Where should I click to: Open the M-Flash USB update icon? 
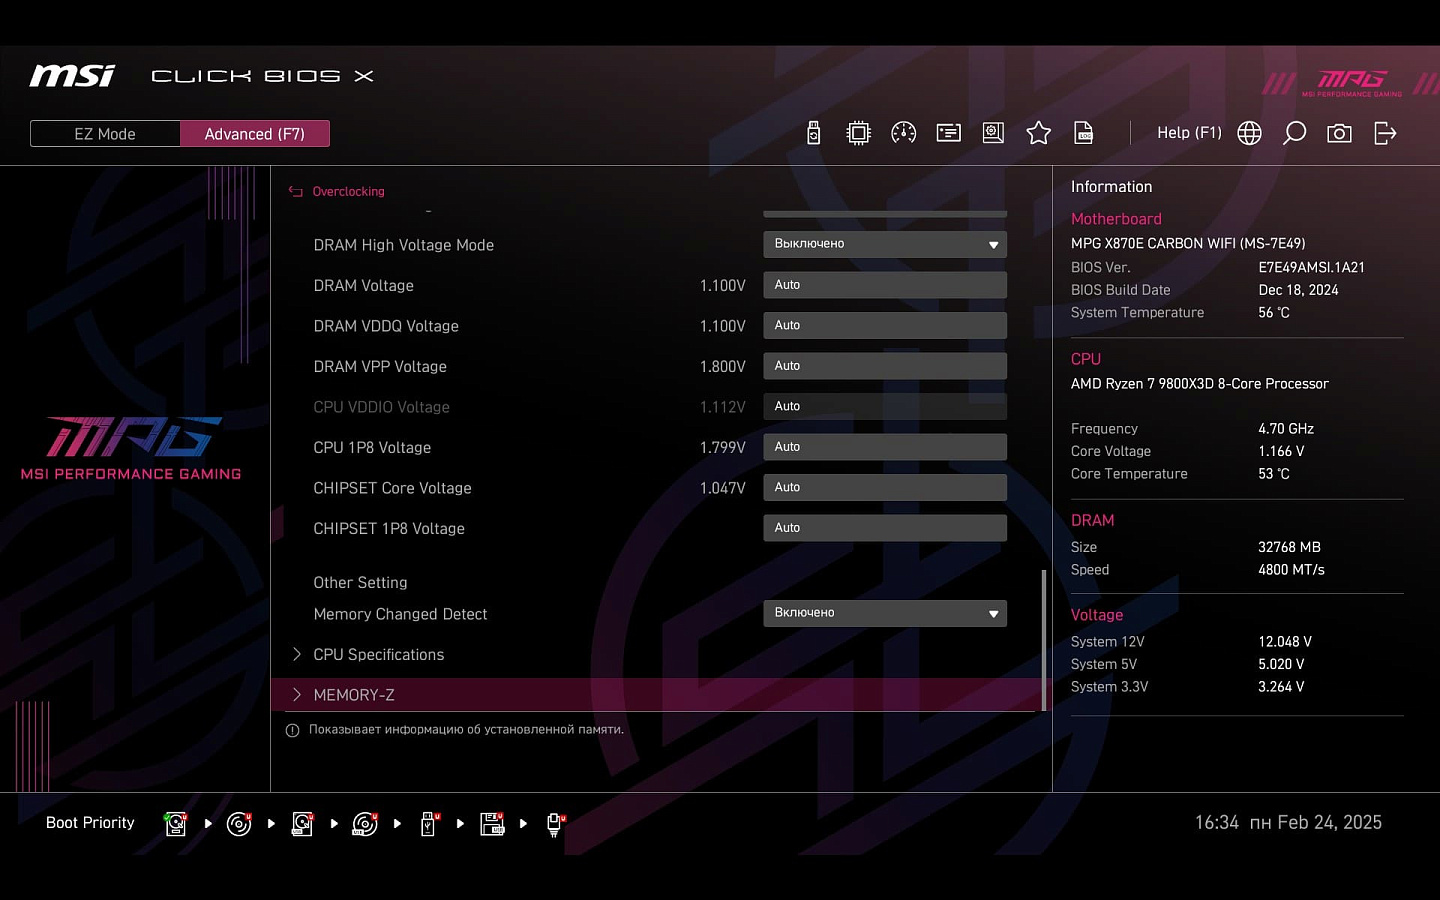(x=814, y=133)
